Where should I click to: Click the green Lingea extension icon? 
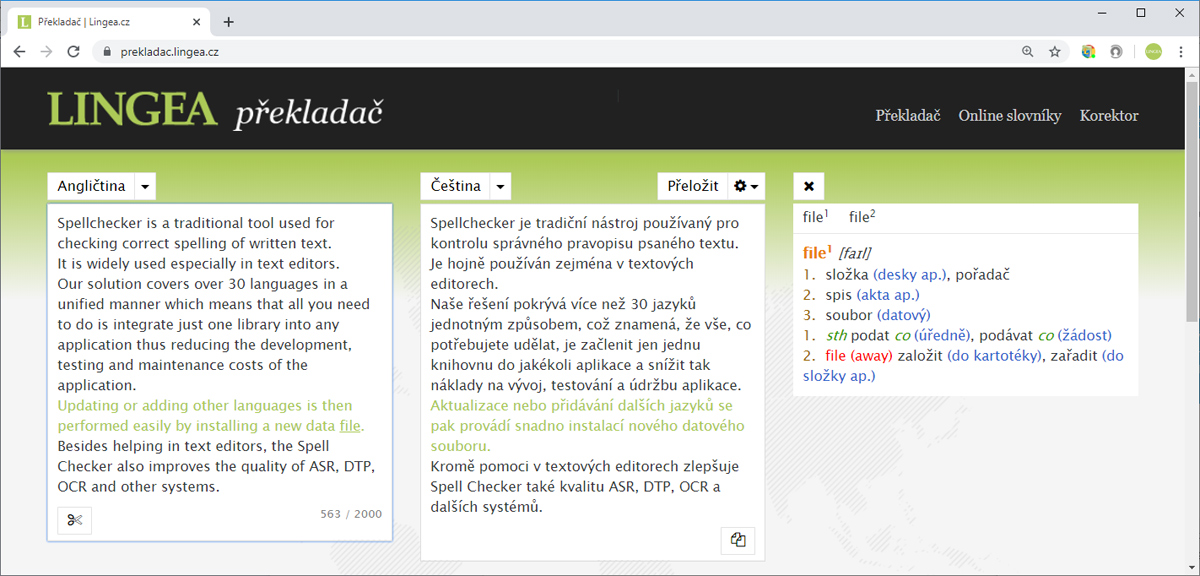1153,52
